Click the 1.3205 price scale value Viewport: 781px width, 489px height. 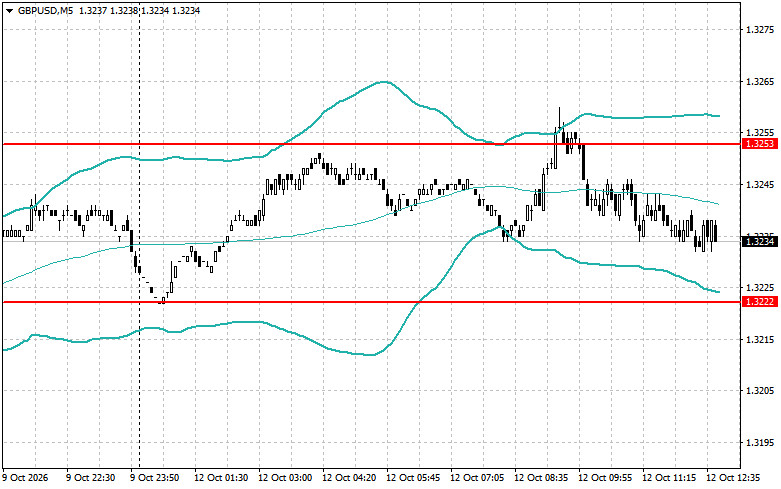(x=760, y=391)
